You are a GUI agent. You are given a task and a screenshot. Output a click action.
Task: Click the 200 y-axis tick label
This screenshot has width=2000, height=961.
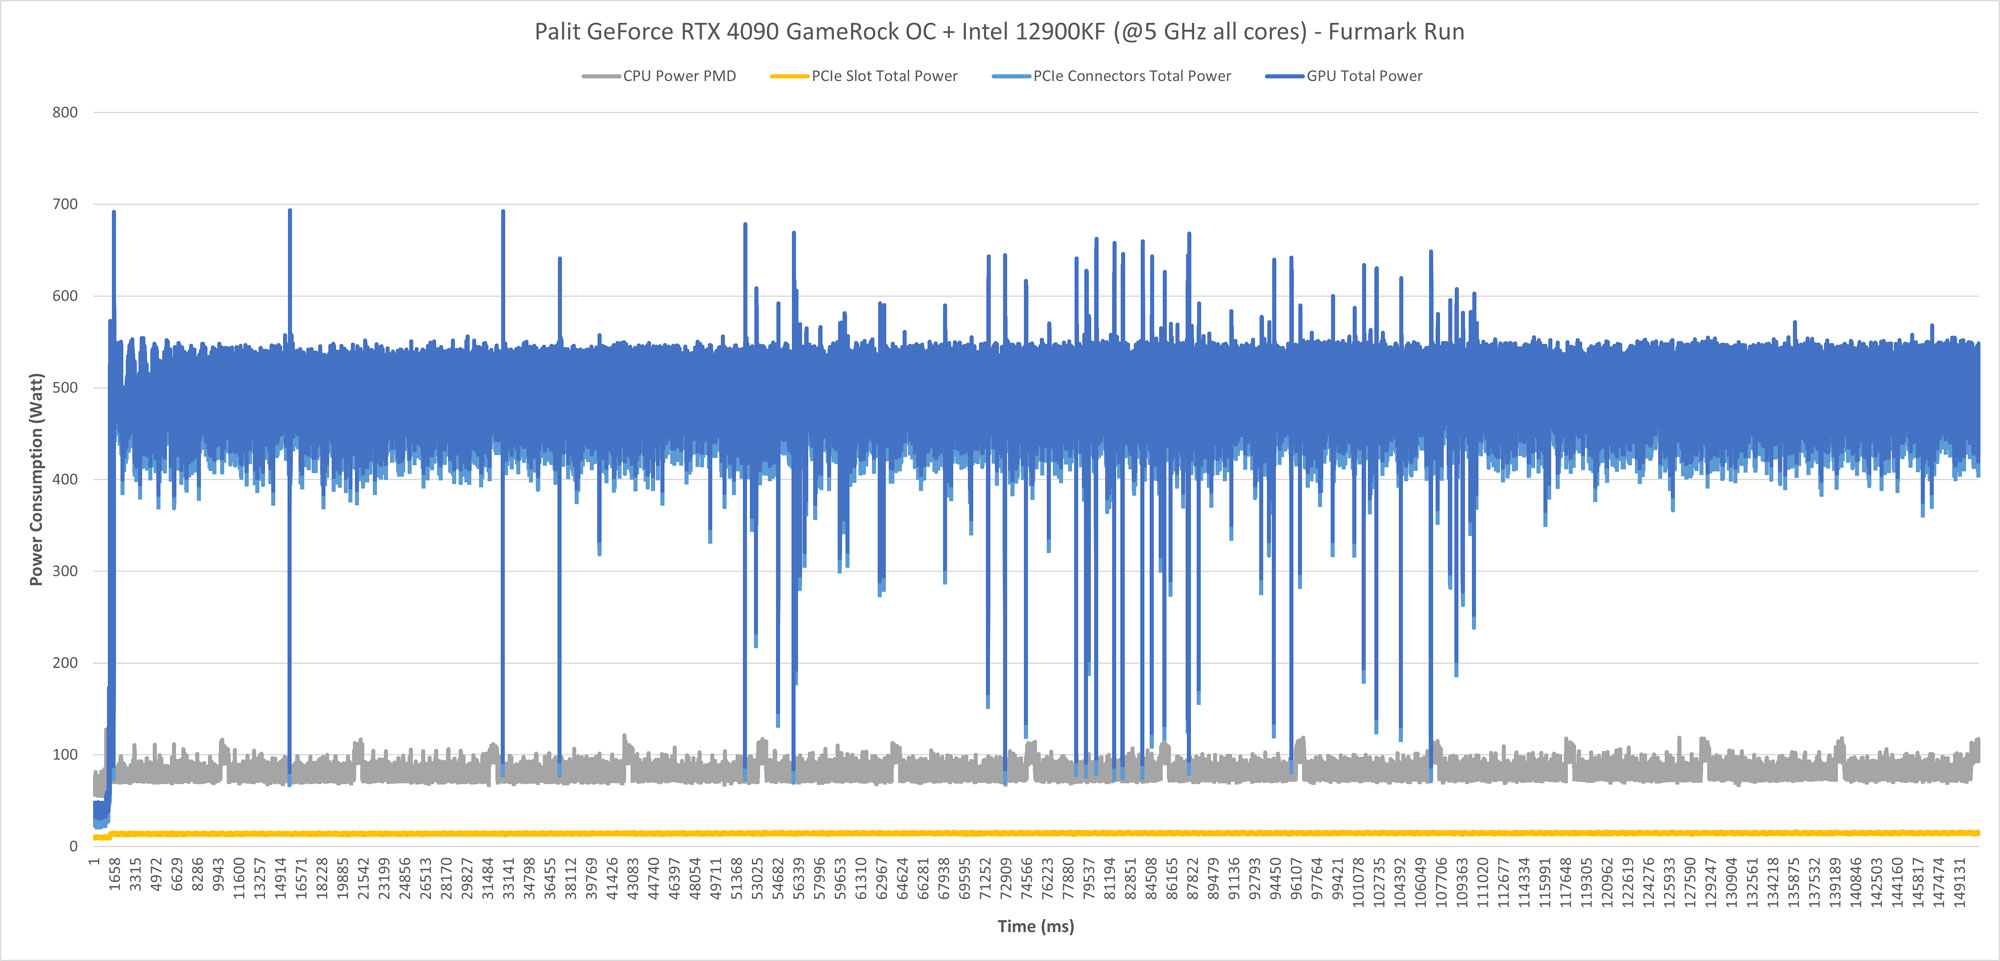point(65,663)
